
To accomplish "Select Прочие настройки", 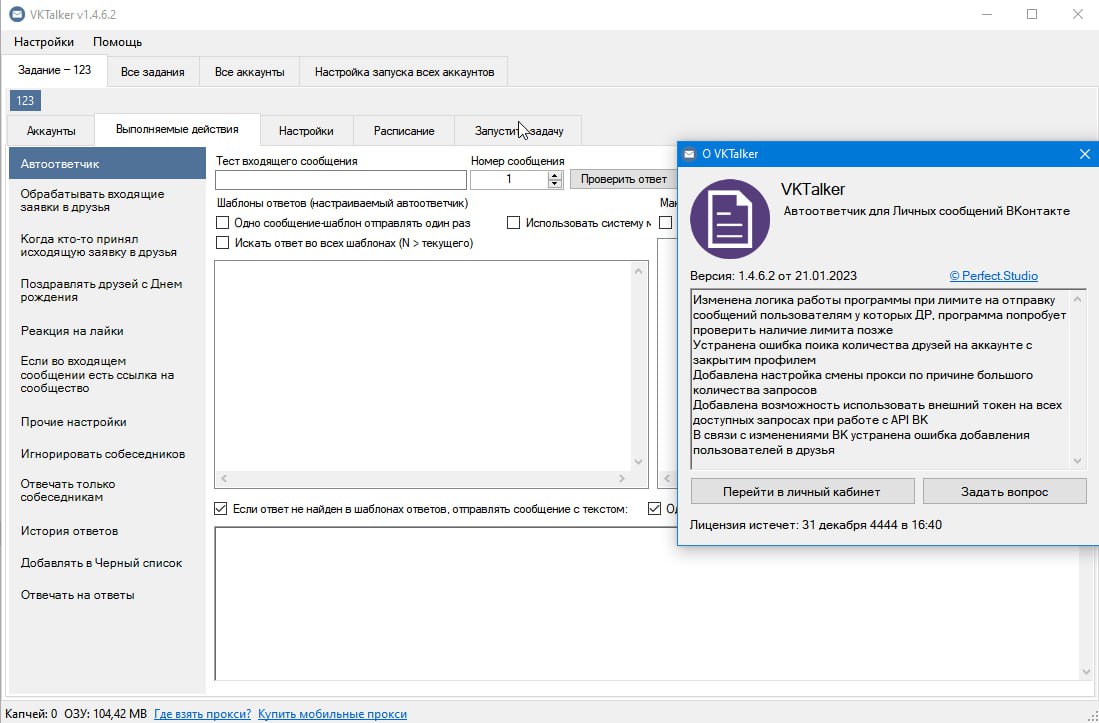I will click(107, 422).
